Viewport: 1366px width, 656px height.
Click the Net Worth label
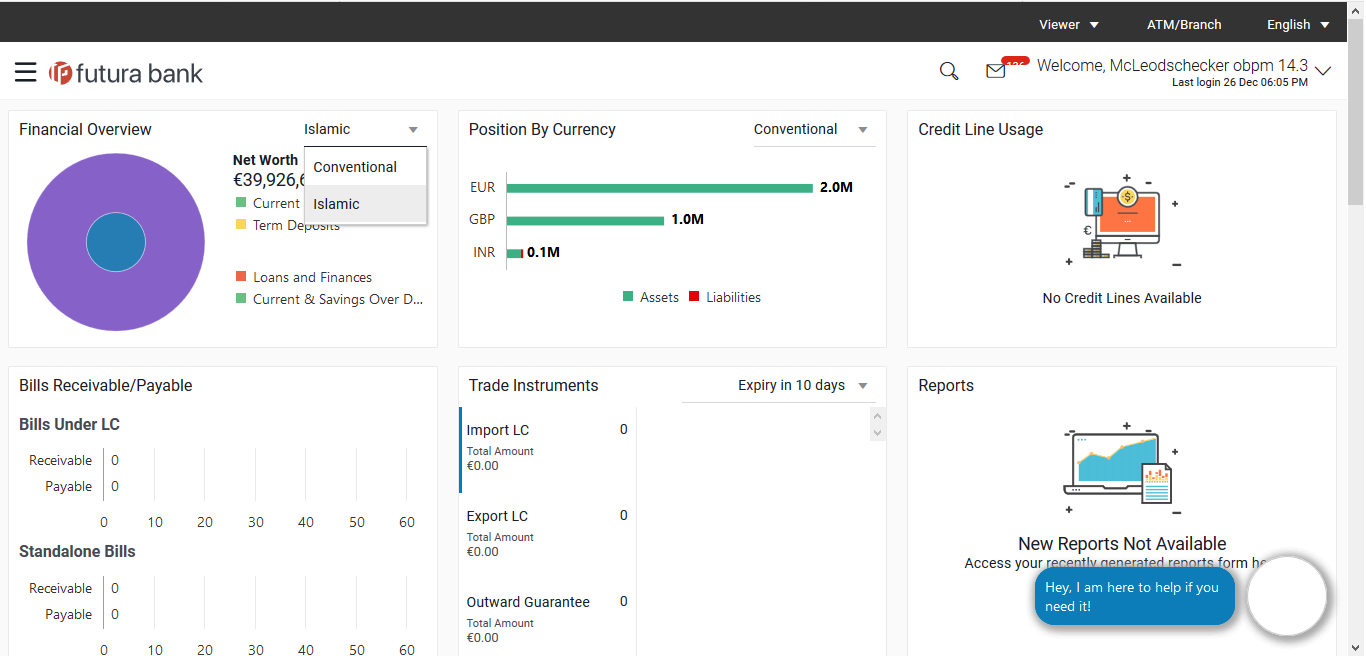pyautogui.click(x=265, y=160)
